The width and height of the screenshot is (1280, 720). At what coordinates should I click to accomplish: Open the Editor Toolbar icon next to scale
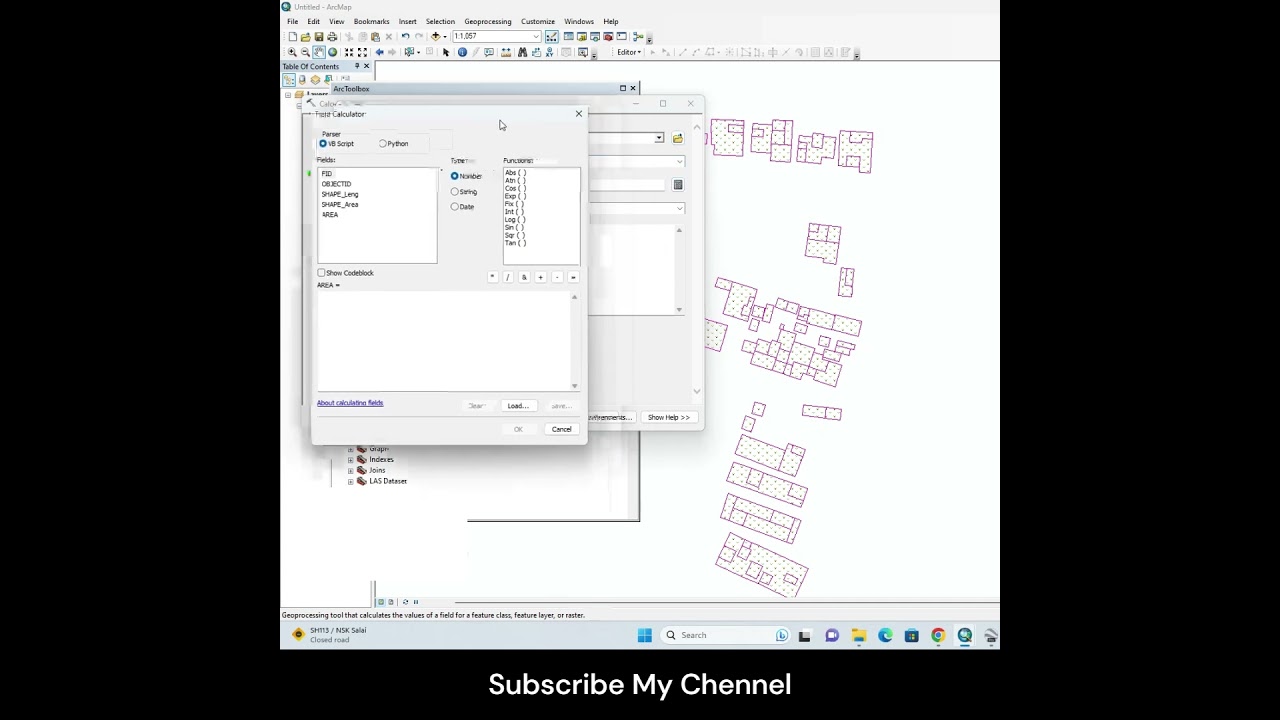552,36
